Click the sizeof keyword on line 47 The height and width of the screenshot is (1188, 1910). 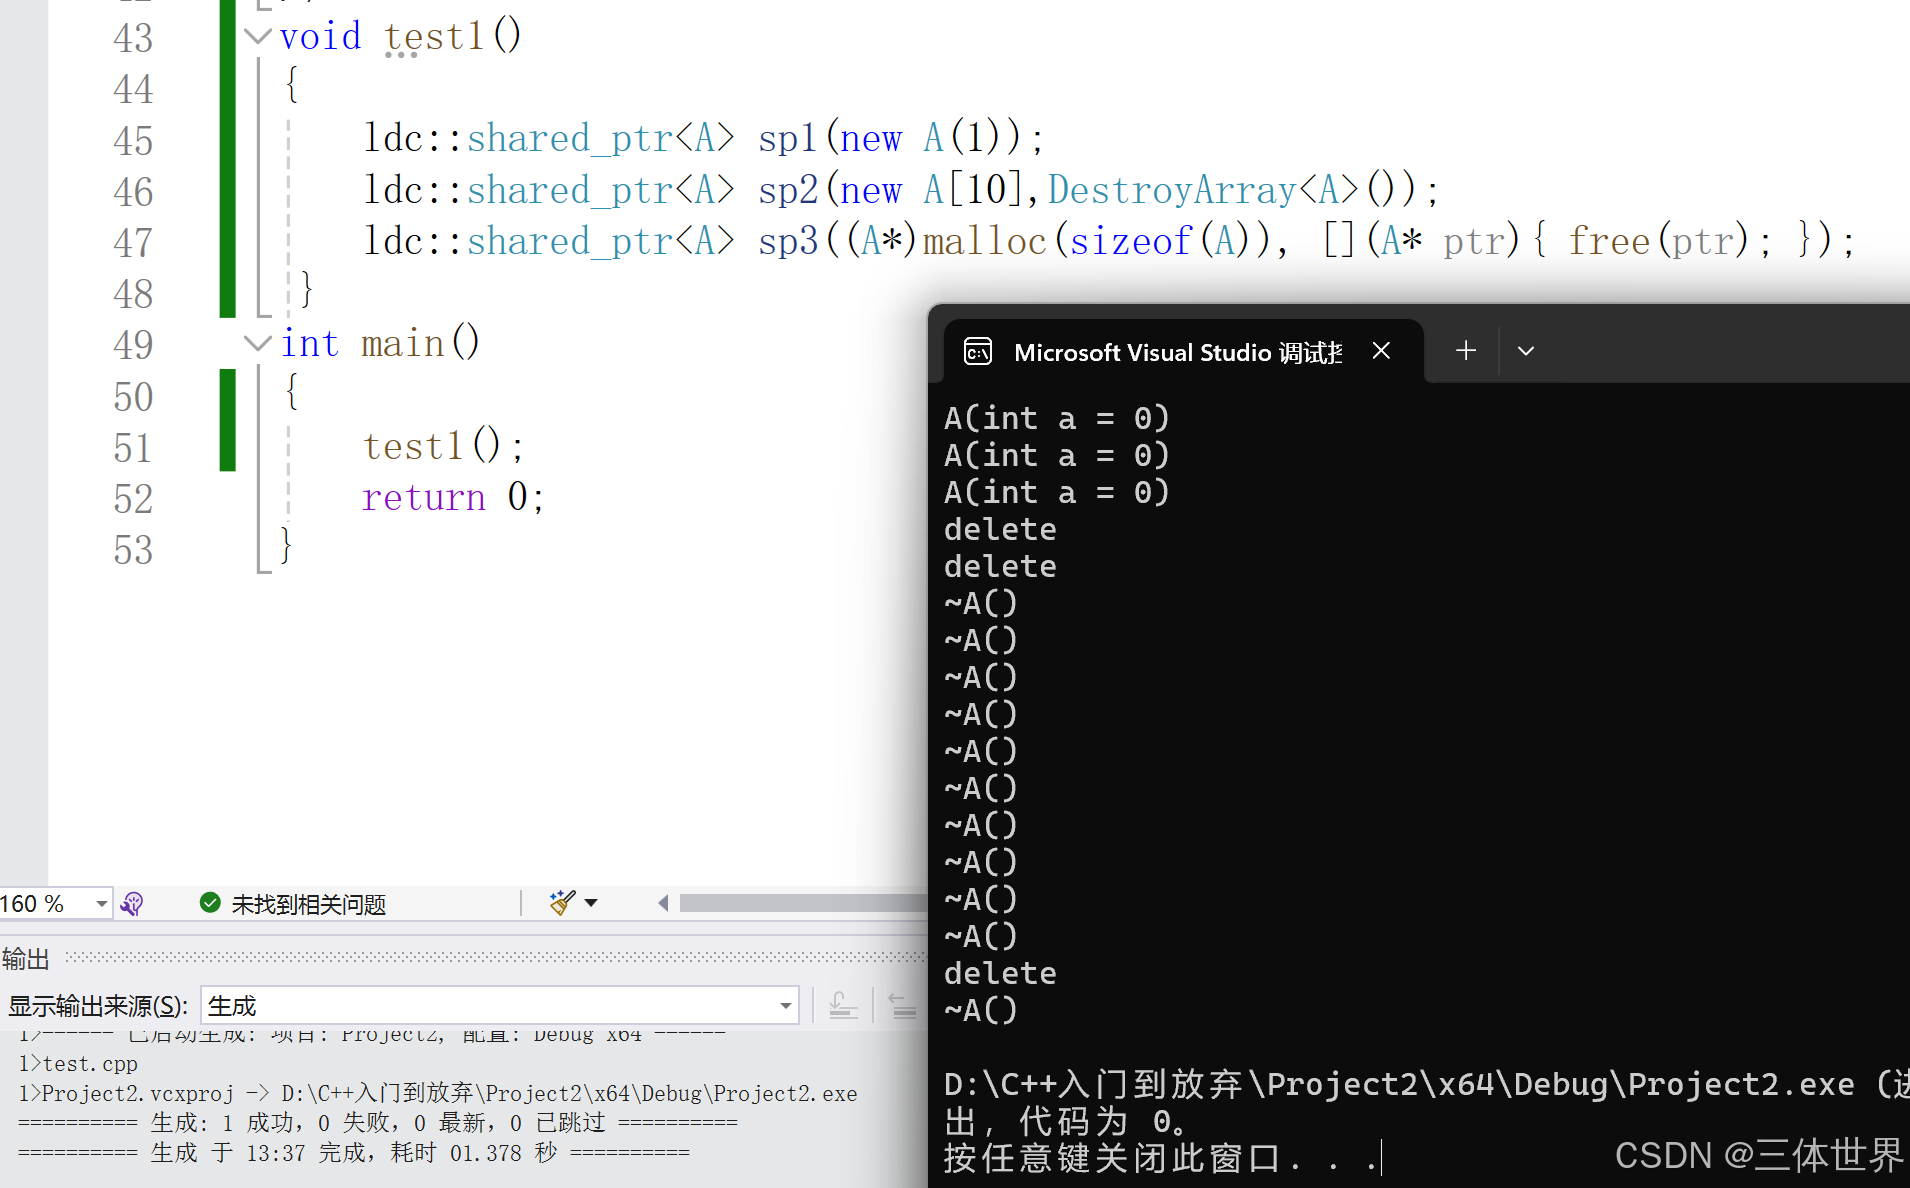(x=1131, y=241)
